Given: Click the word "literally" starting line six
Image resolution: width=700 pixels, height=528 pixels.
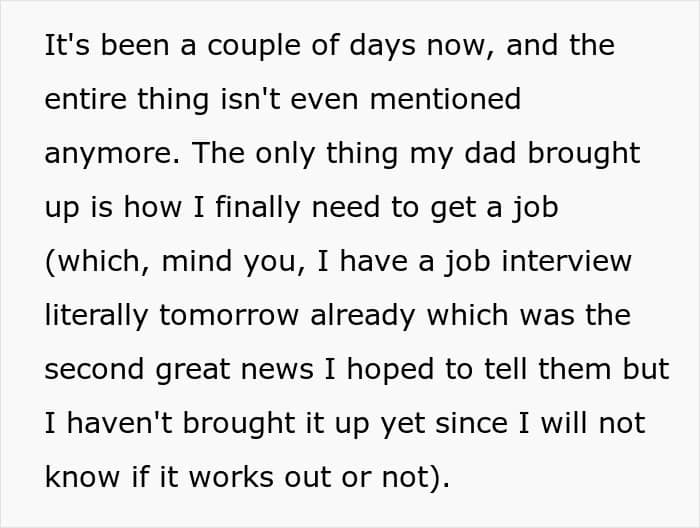Looking at the screenshot, I should [x=96, y=316].
